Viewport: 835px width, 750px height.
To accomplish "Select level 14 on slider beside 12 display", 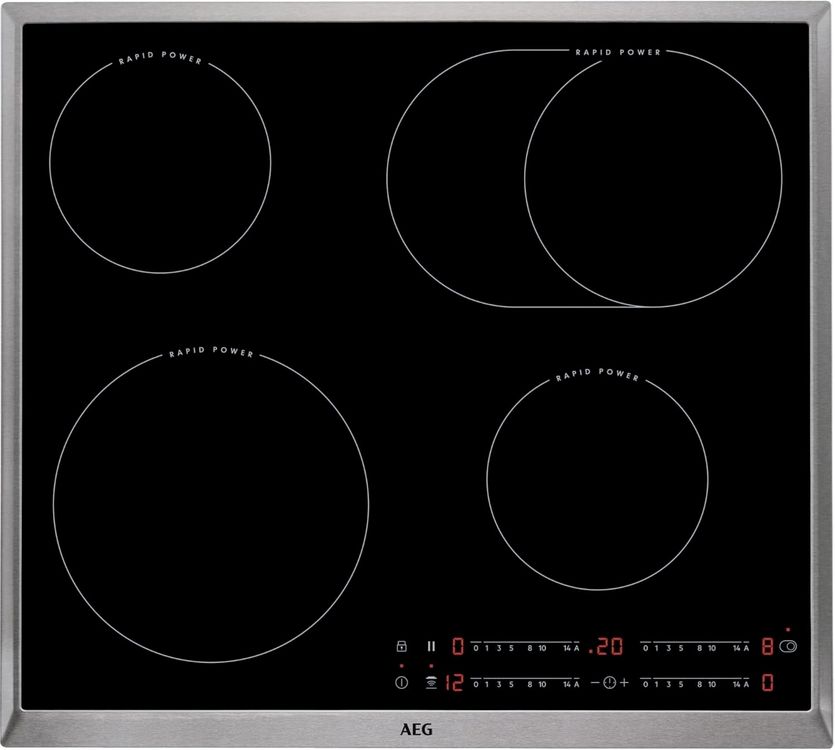I will pyautogui.click(x=567, y=684).
